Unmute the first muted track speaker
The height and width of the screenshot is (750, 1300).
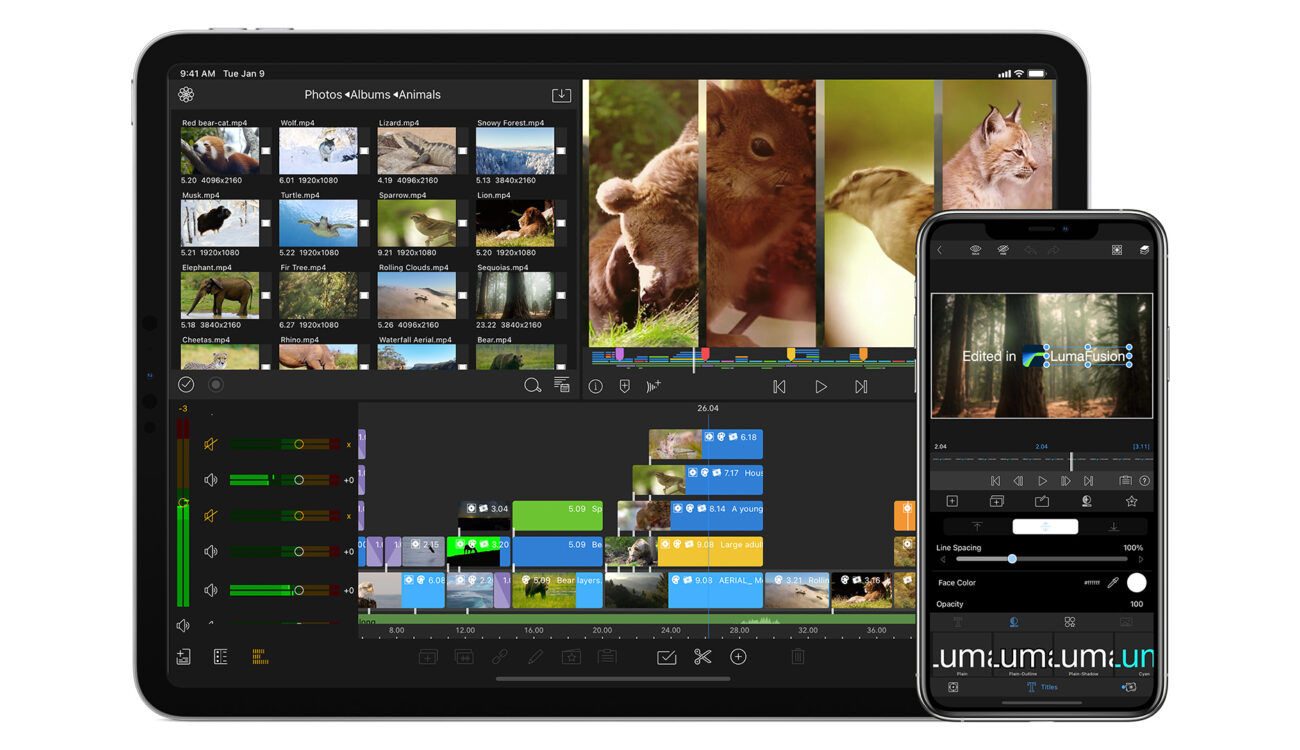tap(210, 444)
